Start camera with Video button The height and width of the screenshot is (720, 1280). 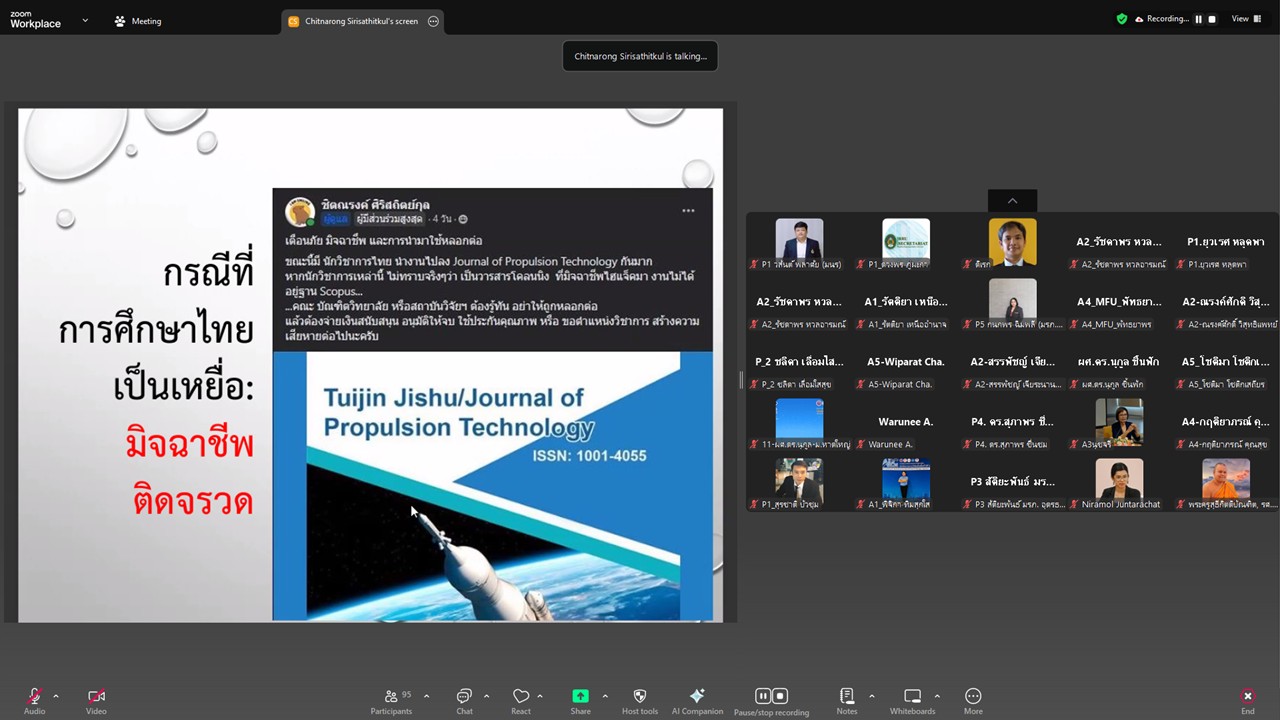tap(96, 700)
